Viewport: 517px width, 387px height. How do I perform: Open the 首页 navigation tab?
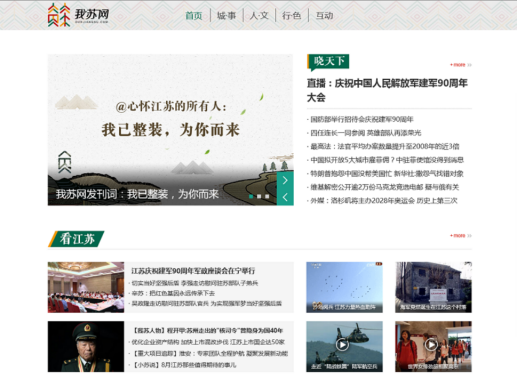click(194, 16)
